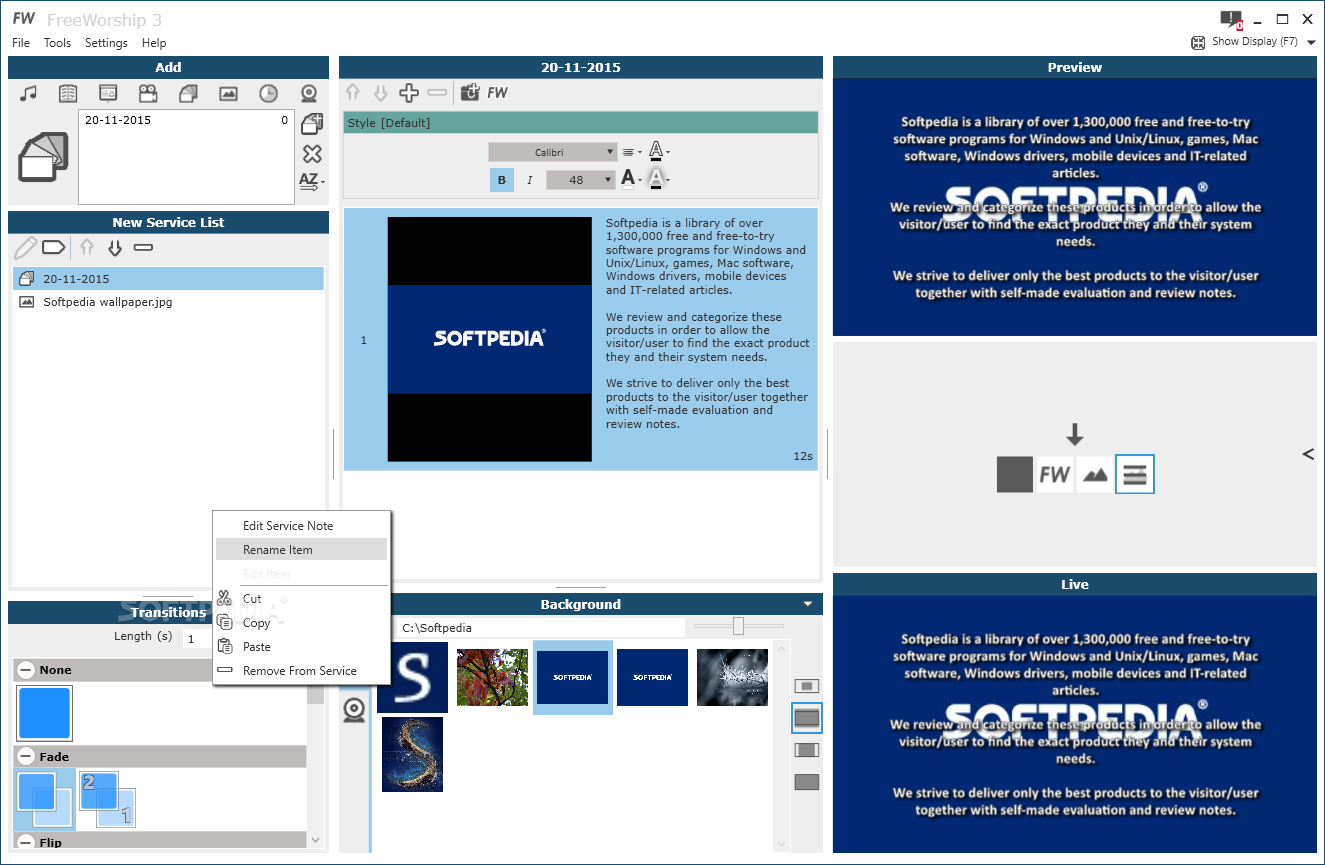Screen dimensions: 1325x865
Task: Open underlined A text color dropdown
Action: (x=659, y=152)
